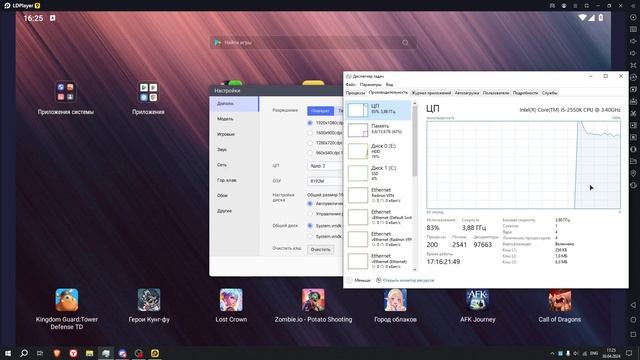This screenshot has height=360, width=640.
Task: Launch AFK Journey game icon
Action: 478,300
